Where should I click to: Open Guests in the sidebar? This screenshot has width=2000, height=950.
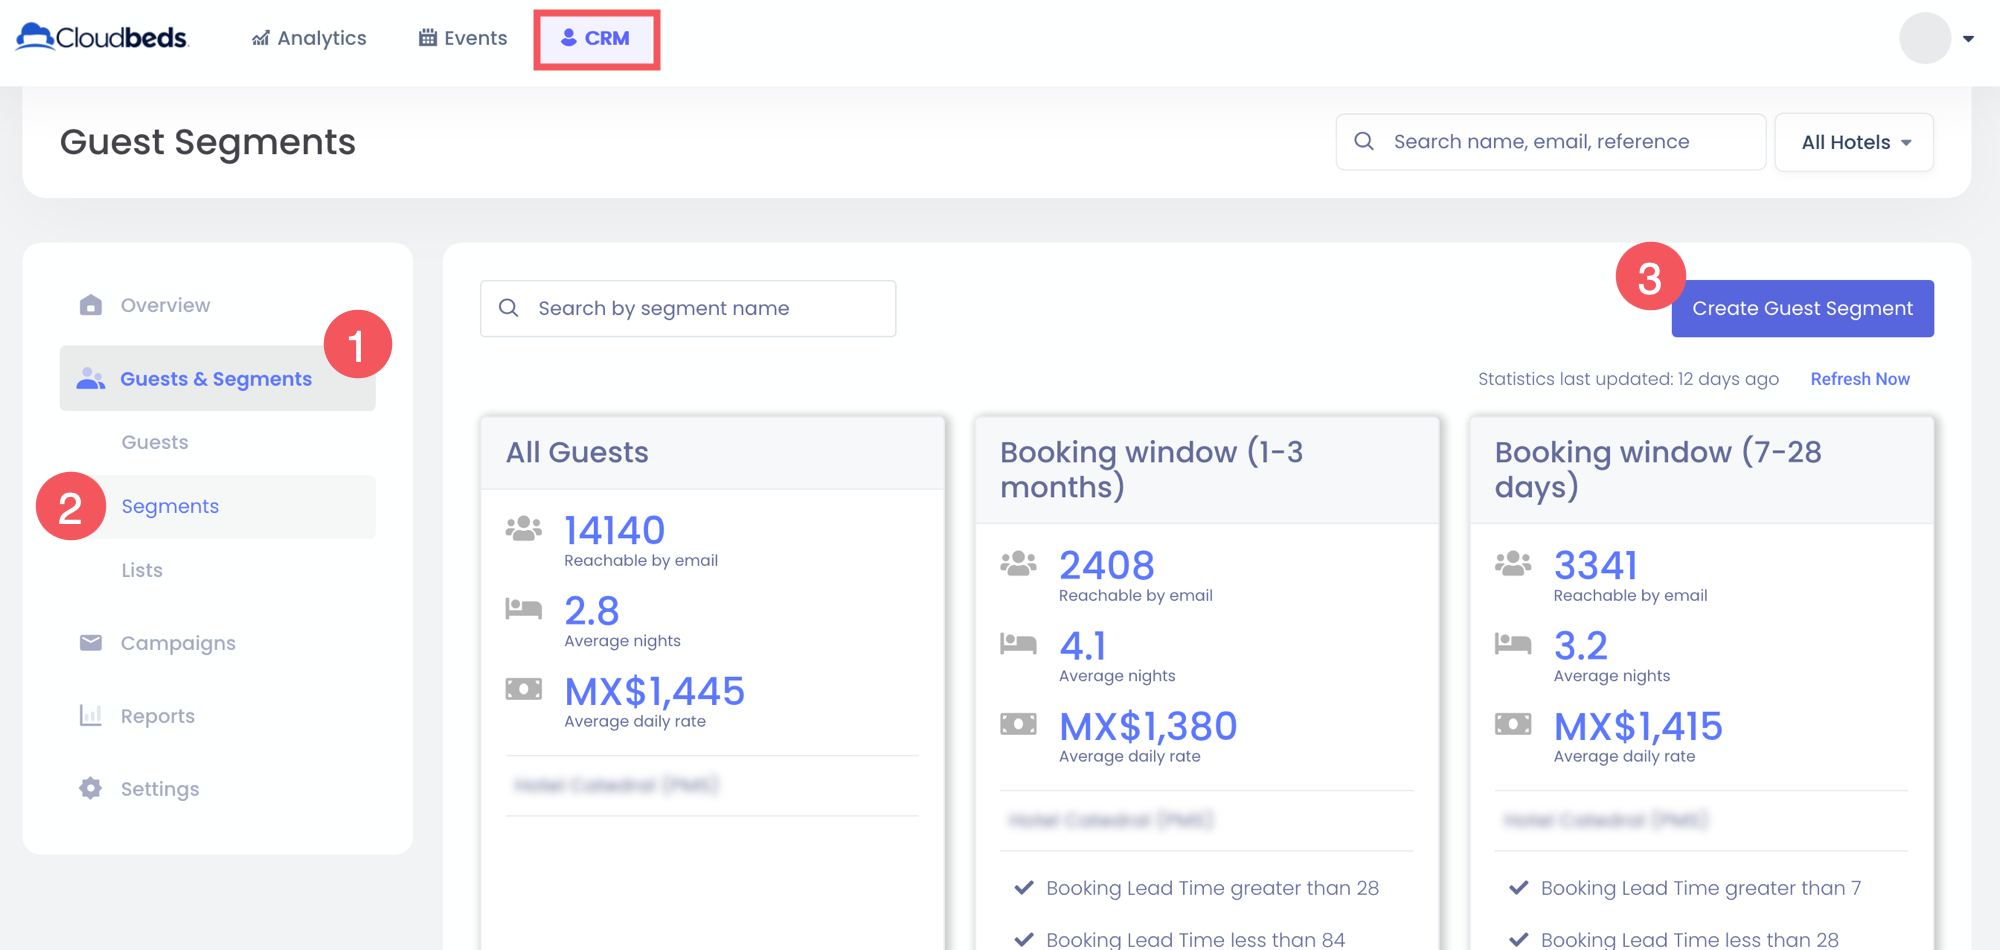155,442
